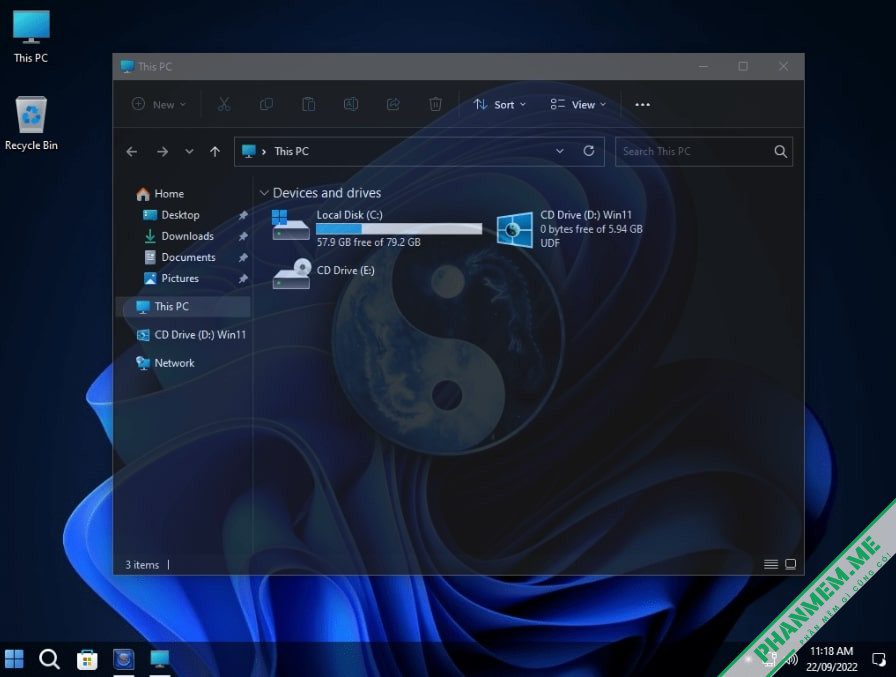This screenshot has height=677, width=896.
Task: Open recent locations chevron
Action: point(189,151)
